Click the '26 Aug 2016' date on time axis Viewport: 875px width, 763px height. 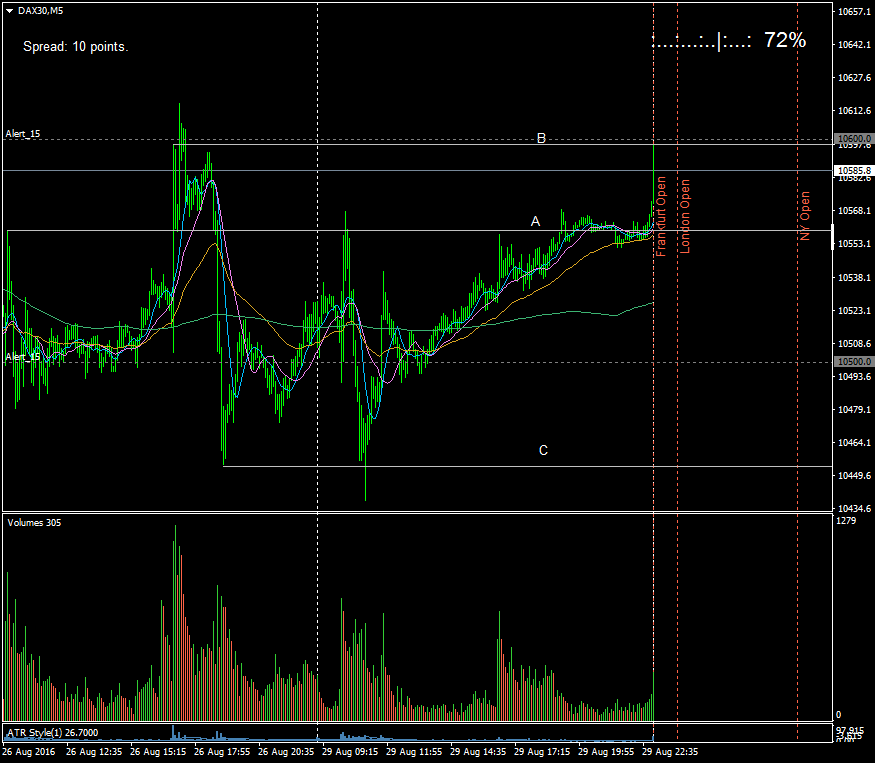coord(27,751)
